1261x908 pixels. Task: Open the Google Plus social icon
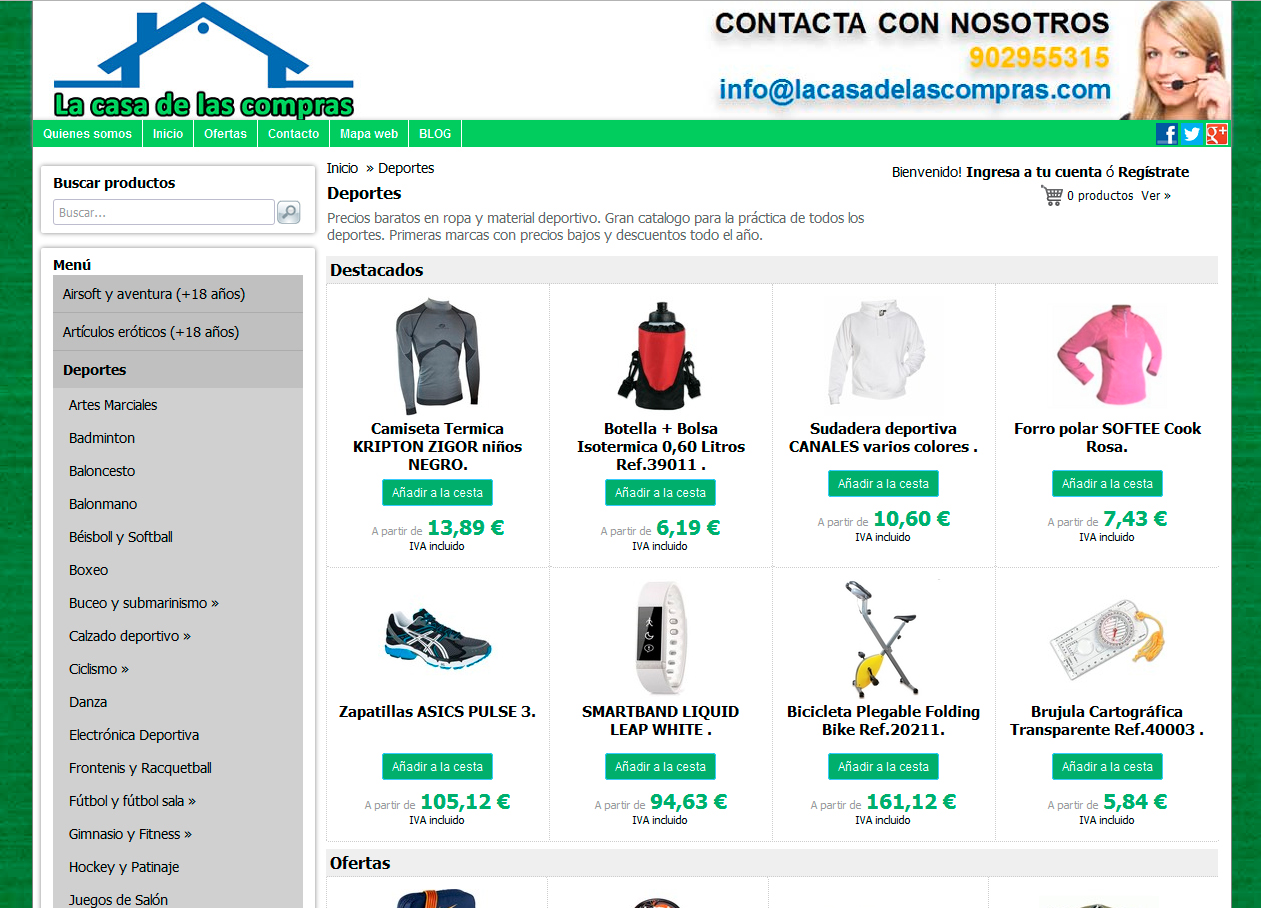click(x=1217, y=134)
